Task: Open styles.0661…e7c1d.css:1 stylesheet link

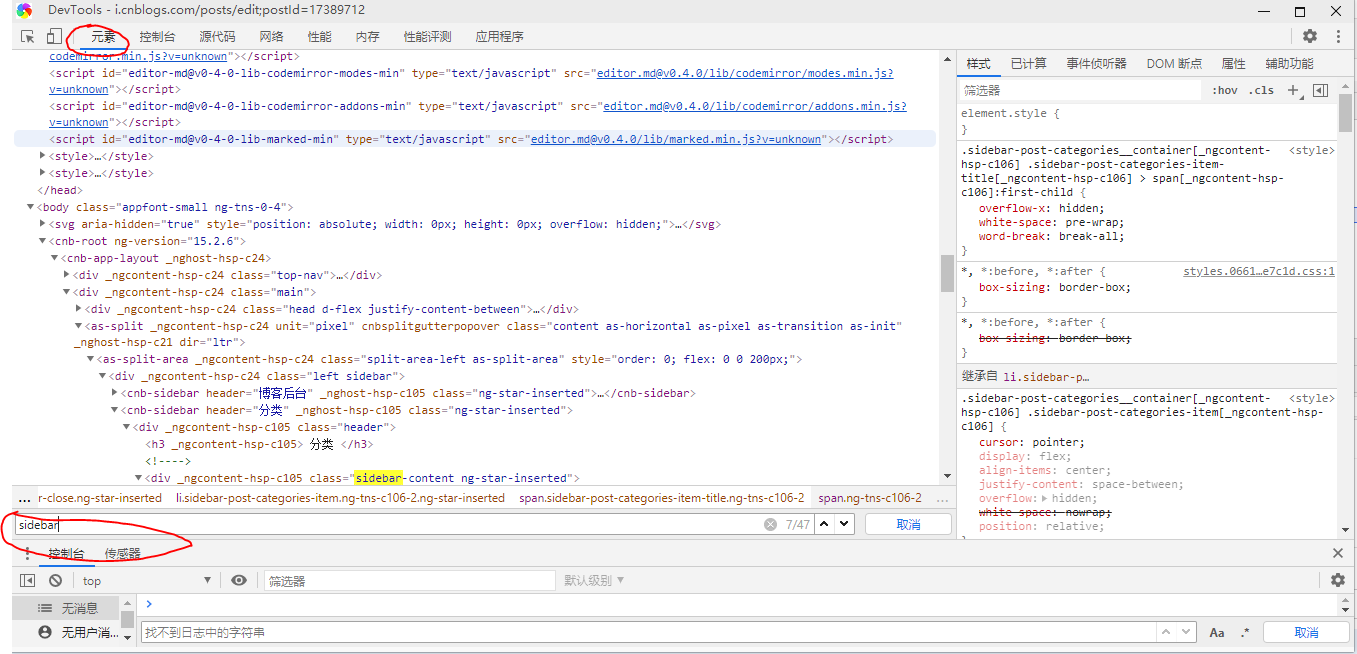Action: tap(1259, 271)
